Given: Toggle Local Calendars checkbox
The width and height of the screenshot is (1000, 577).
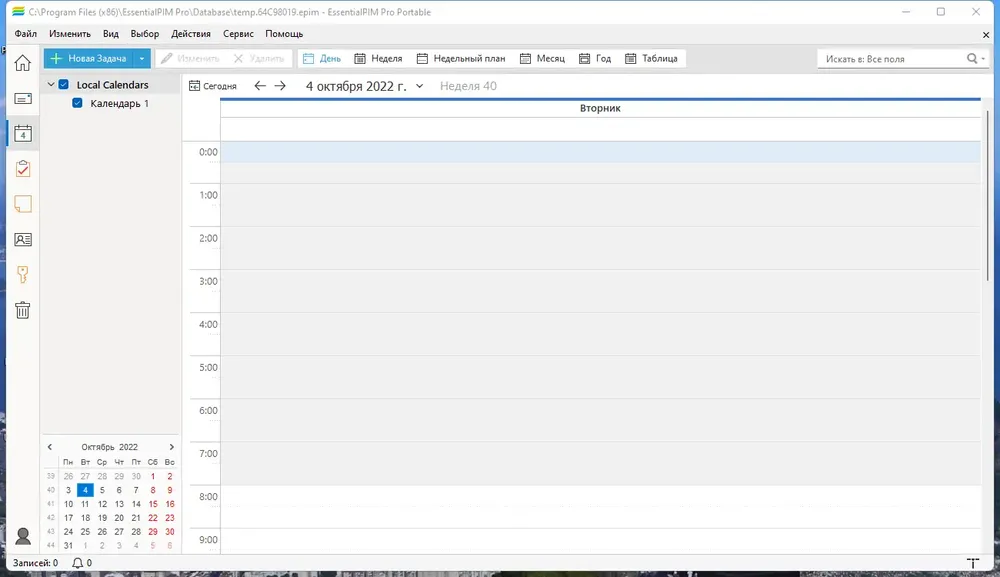Looking at the screenshot, I should [x=64, y=84].
